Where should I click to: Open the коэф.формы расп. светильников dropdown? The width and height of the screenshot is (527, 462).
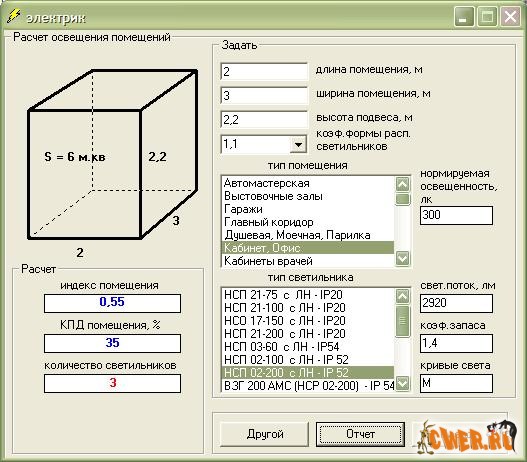298,145
